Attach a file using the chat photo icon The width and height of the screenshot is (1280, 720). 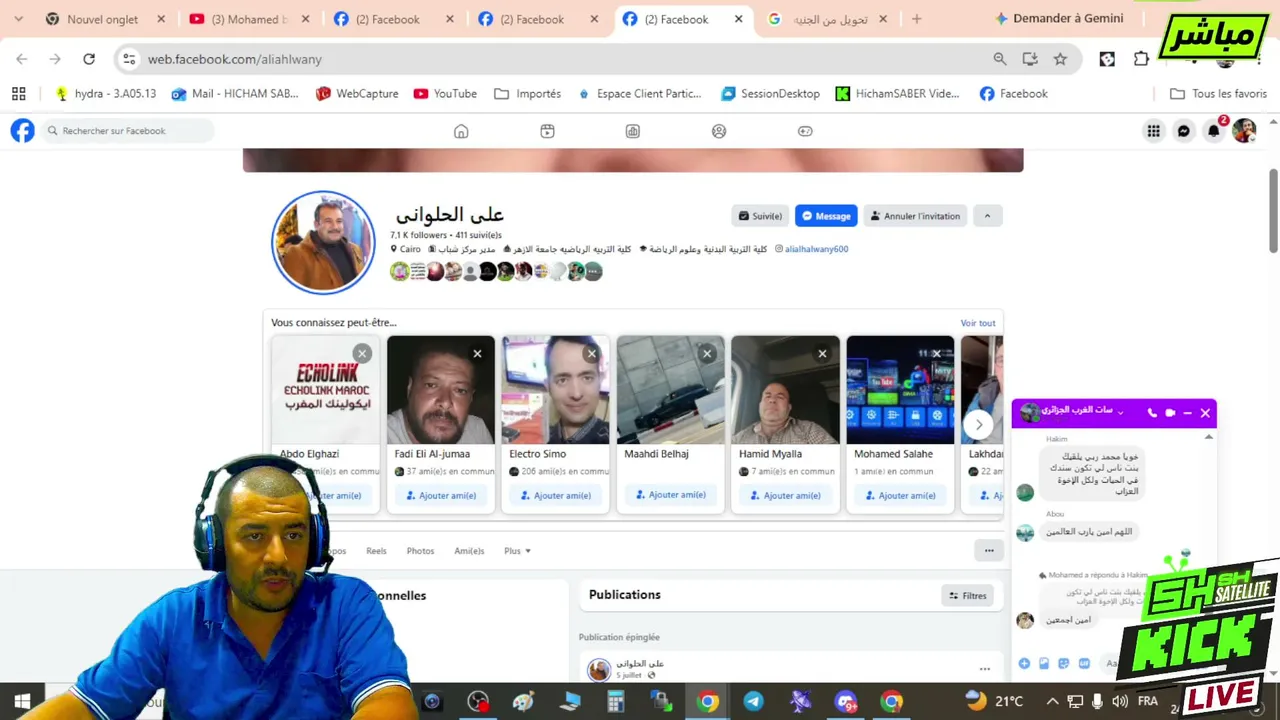point(1044,663)
